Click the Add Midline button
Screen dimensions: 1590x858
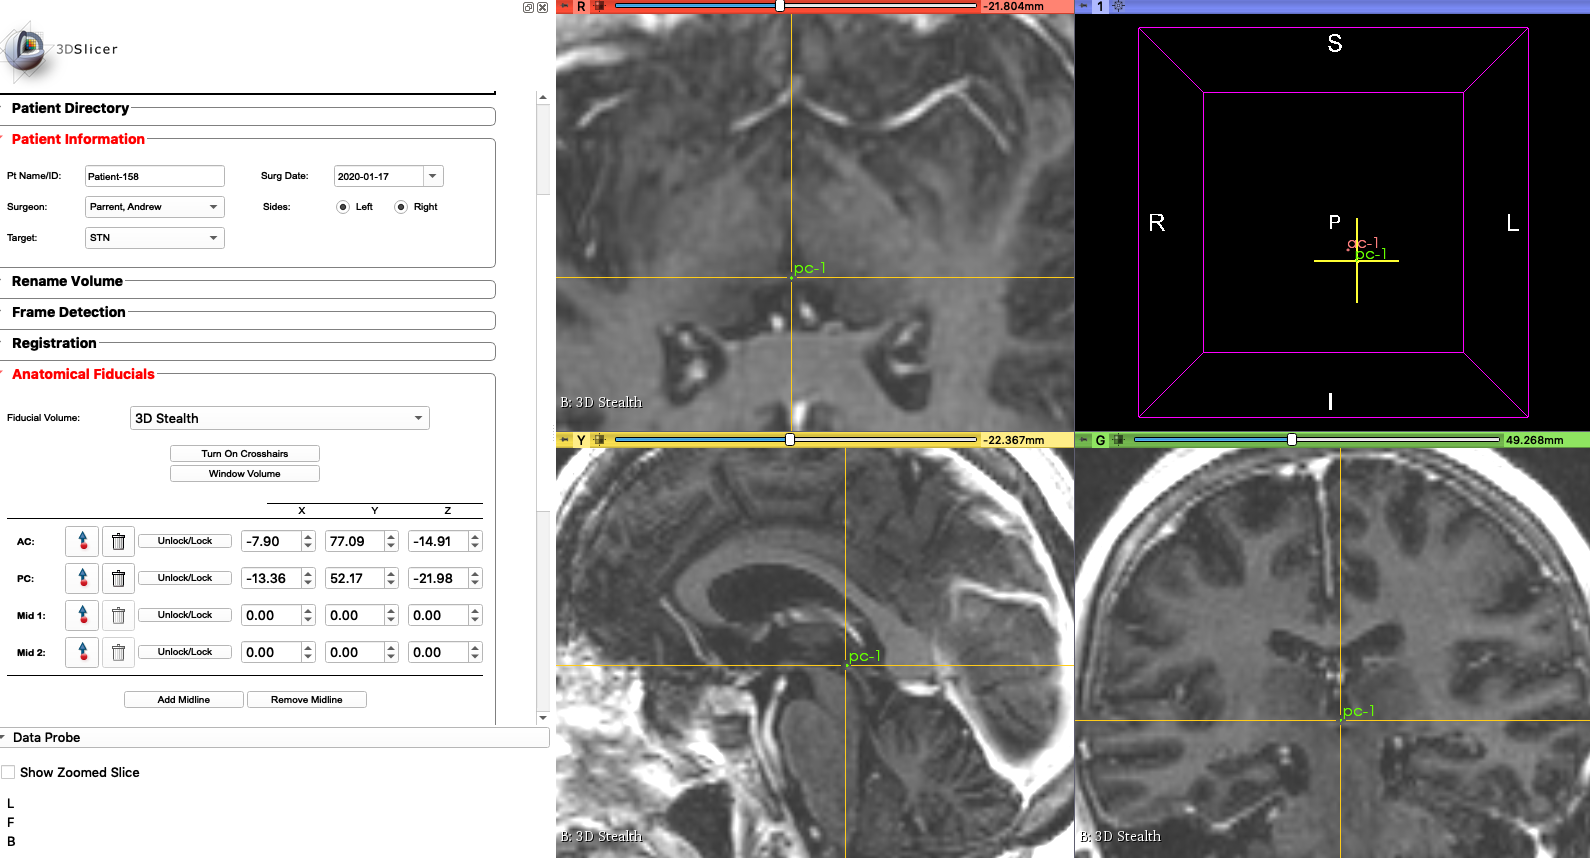(184, 700)
